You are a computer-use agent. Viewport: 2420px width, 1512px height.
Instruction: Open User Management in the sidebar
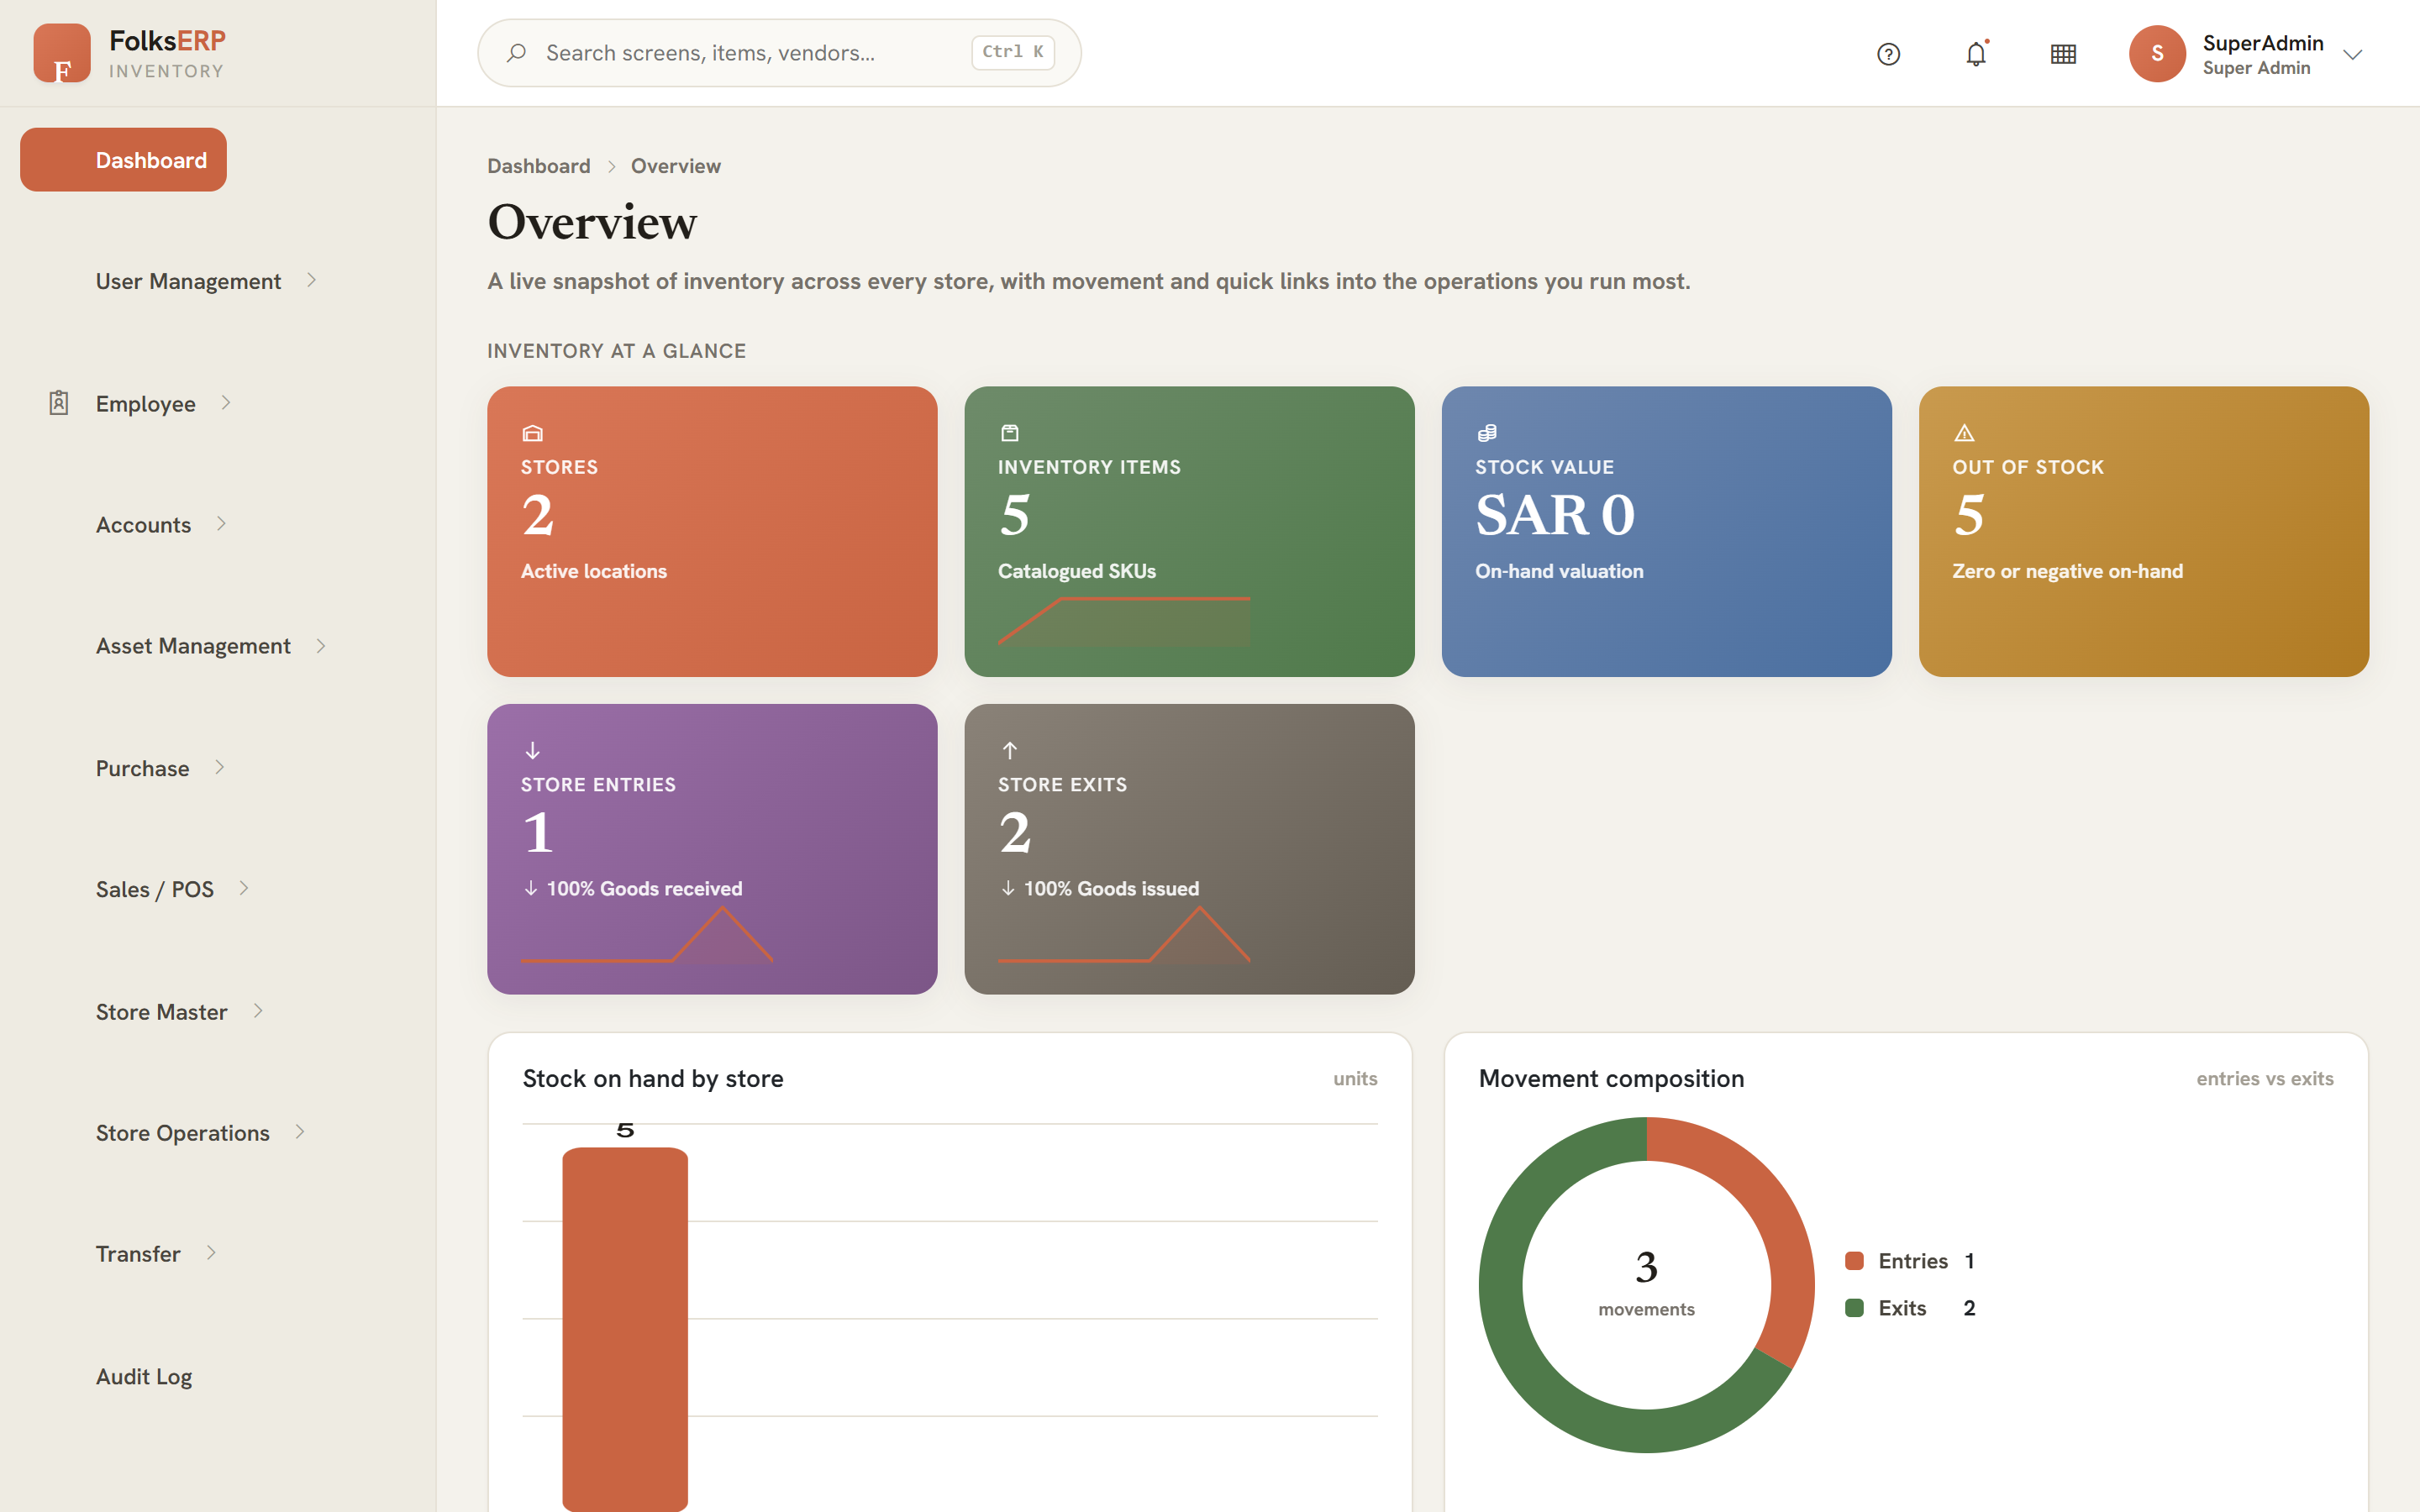click(188, 281)
